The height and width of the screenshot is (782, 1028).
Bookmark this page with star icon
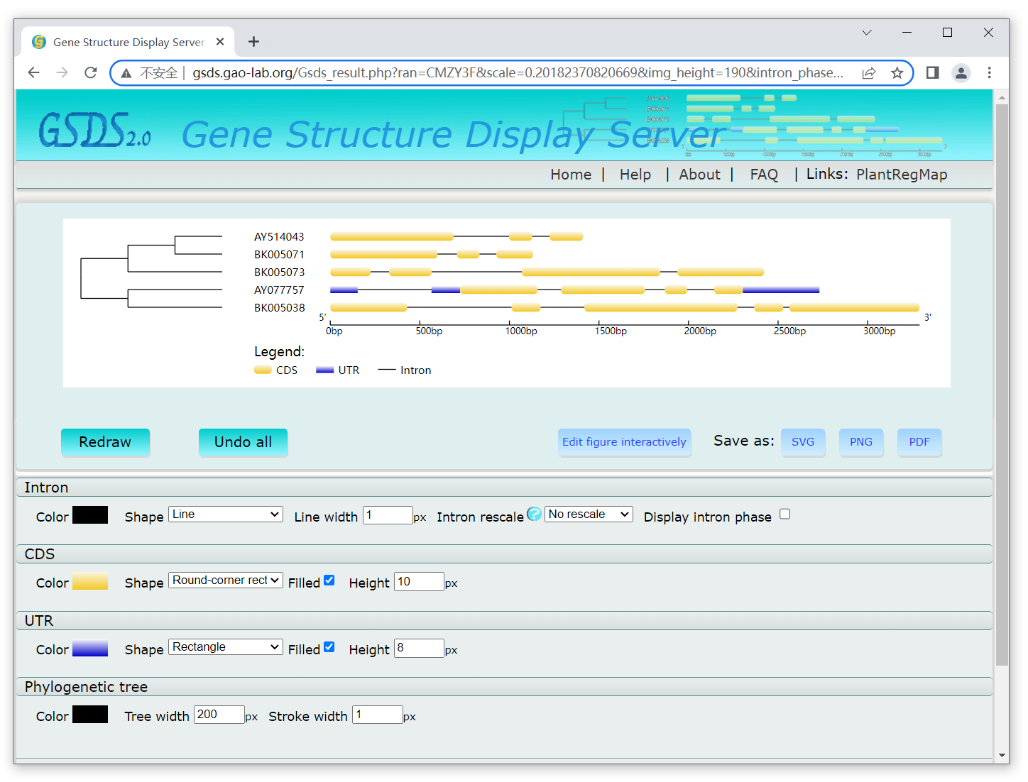pyautogui.click(x=897, y=73)
